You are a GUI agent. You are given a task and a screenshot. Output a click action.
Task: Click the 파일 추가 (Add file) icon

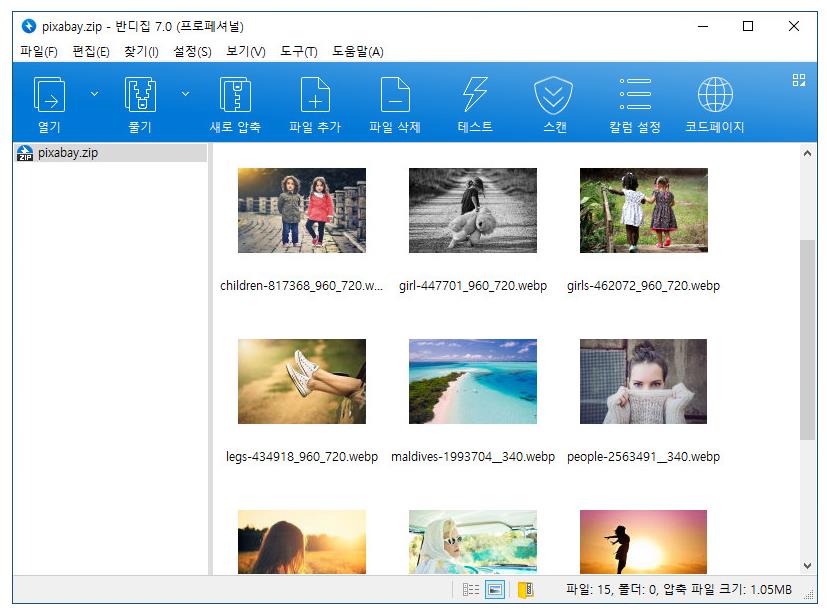click(x=315, y=95)
